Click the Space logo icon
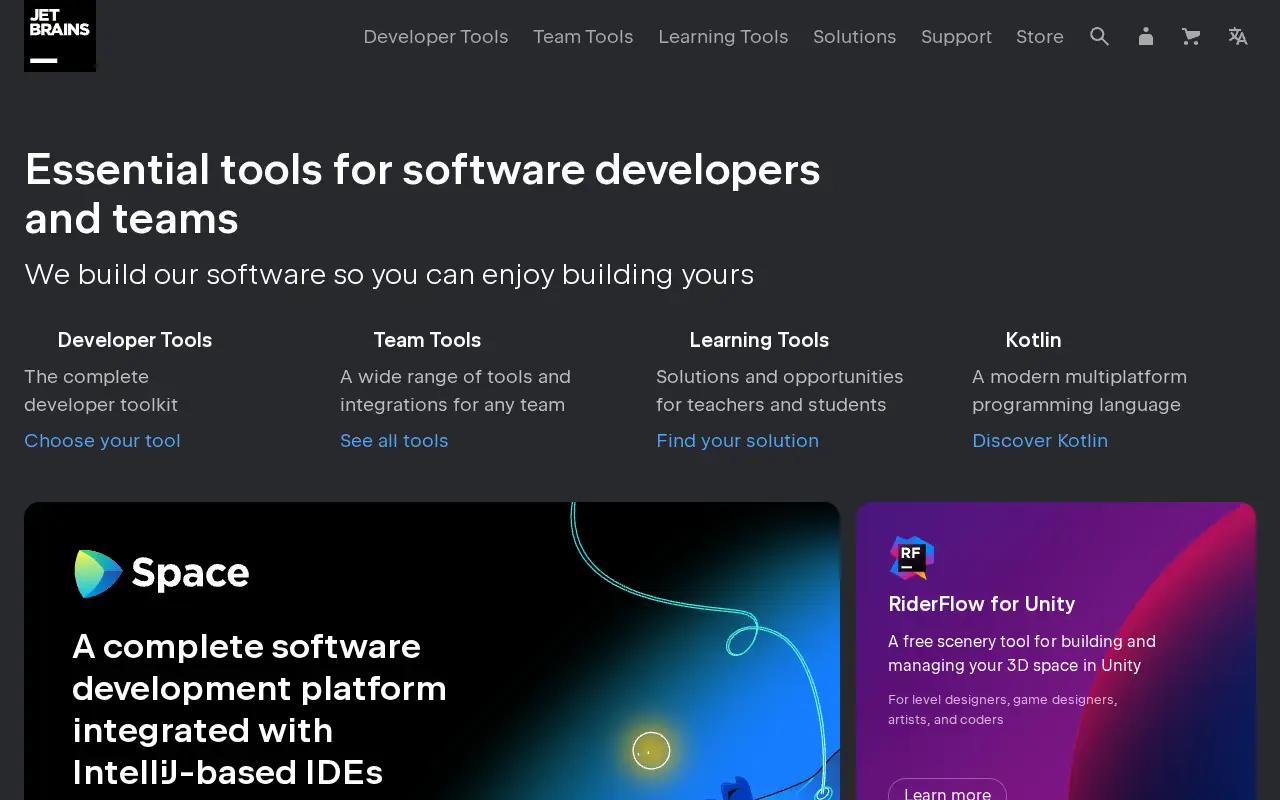Image resolution: width=1280 pixels, height=800 pixels. coord(98,574)
